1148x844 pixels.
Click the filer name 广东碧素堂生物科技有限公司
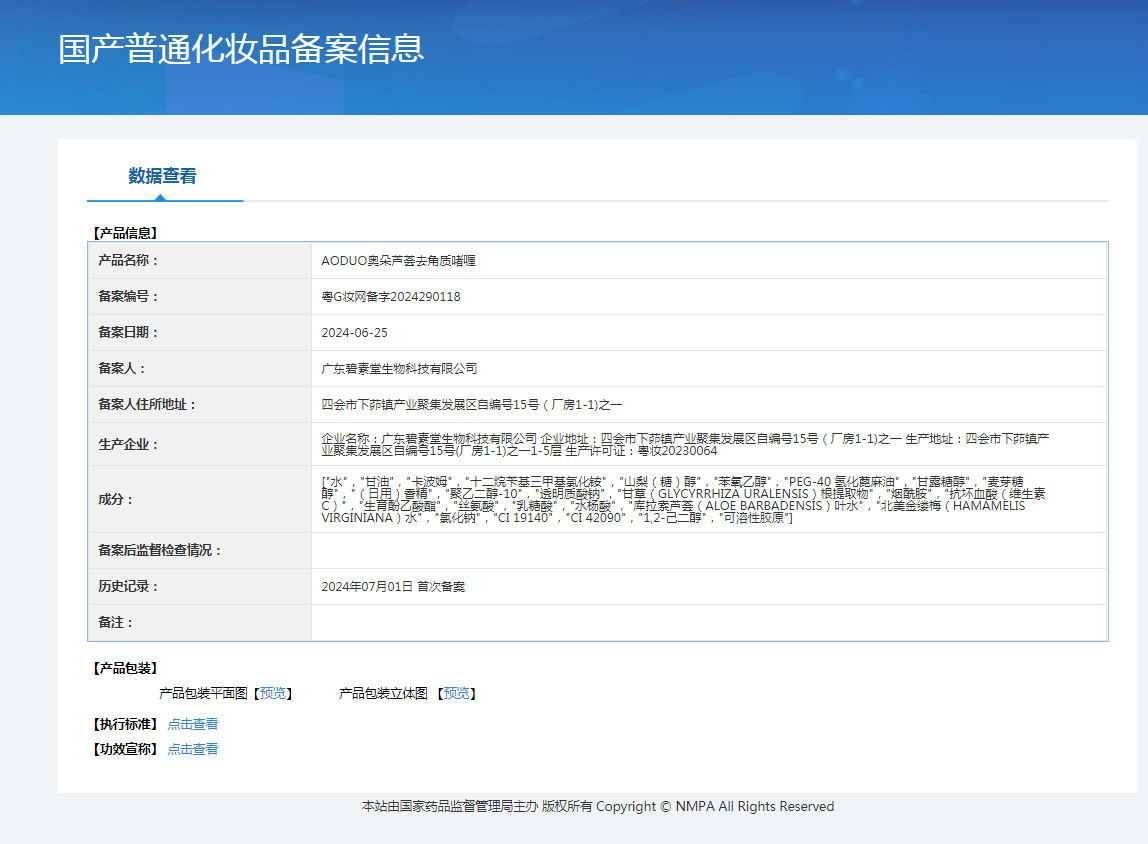[x=399, y=369]
